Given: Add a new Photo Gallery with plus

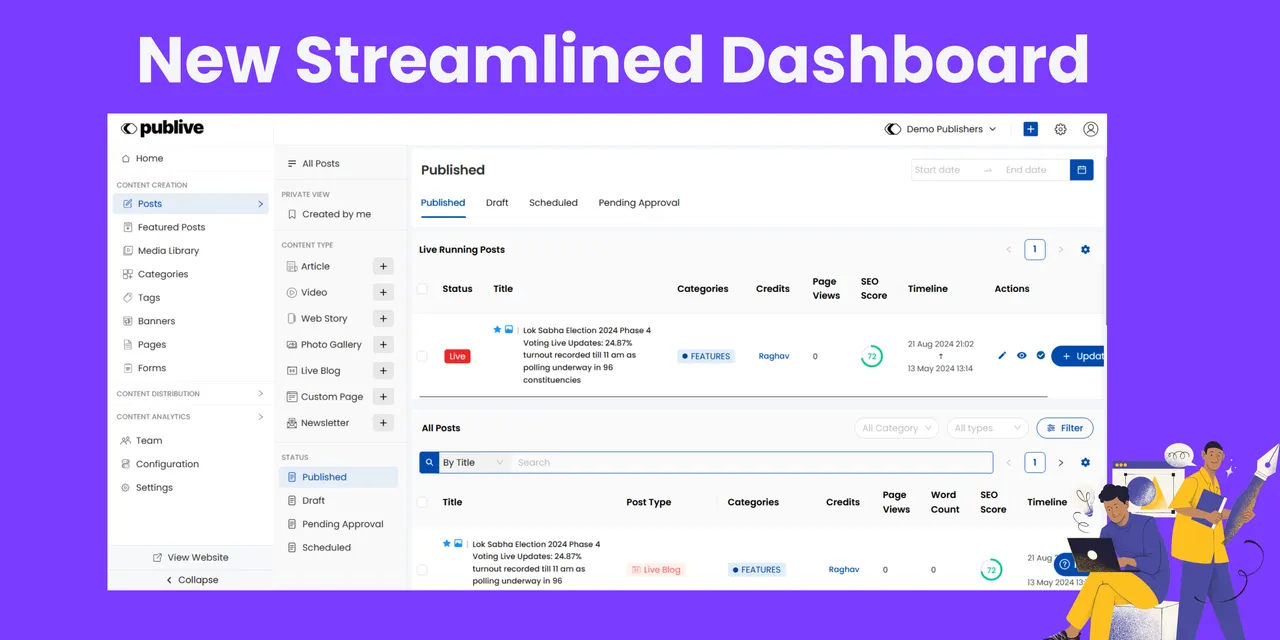Looking at the screenshot, I should tap(383, 344).
